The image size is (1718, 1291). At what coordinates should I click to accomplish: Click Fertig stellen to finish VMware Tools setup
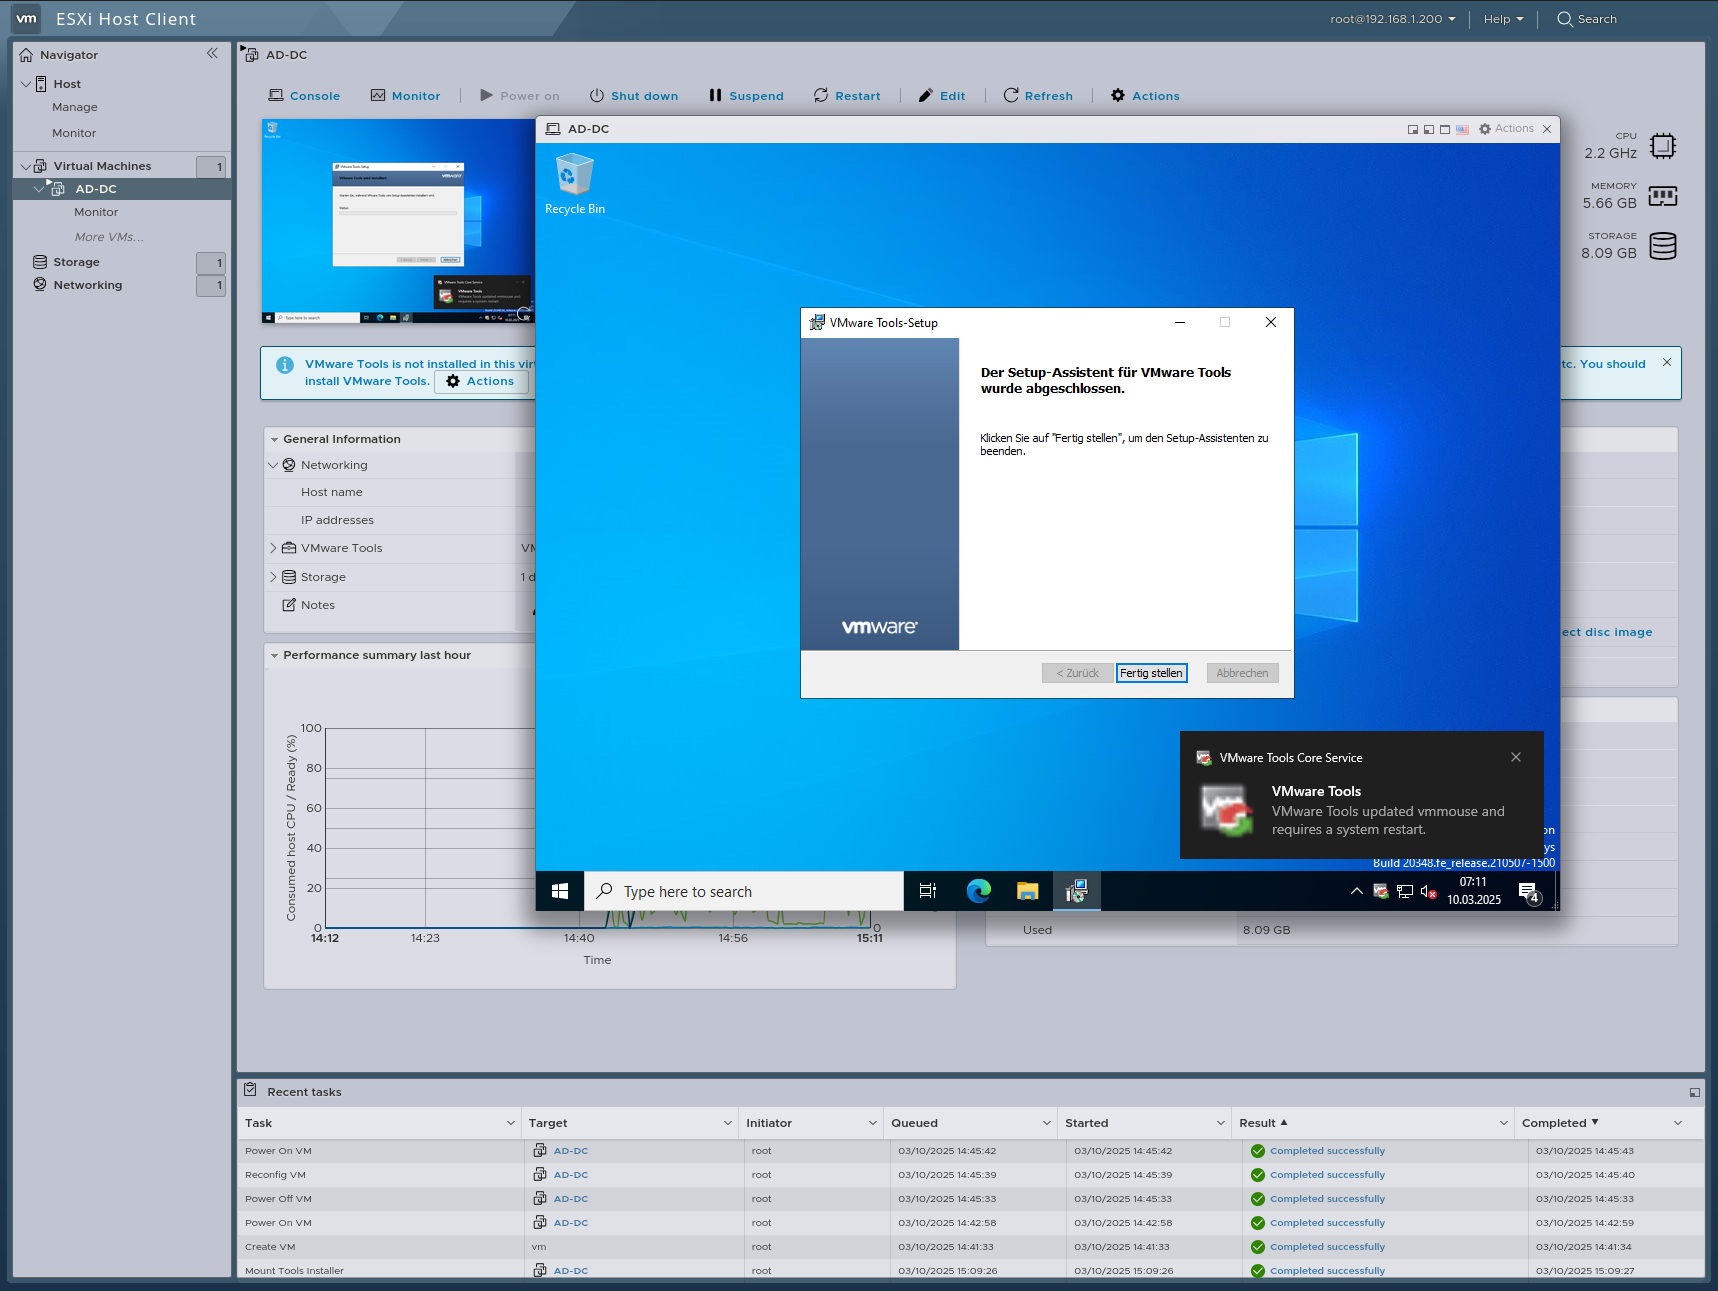[1151, 673]
